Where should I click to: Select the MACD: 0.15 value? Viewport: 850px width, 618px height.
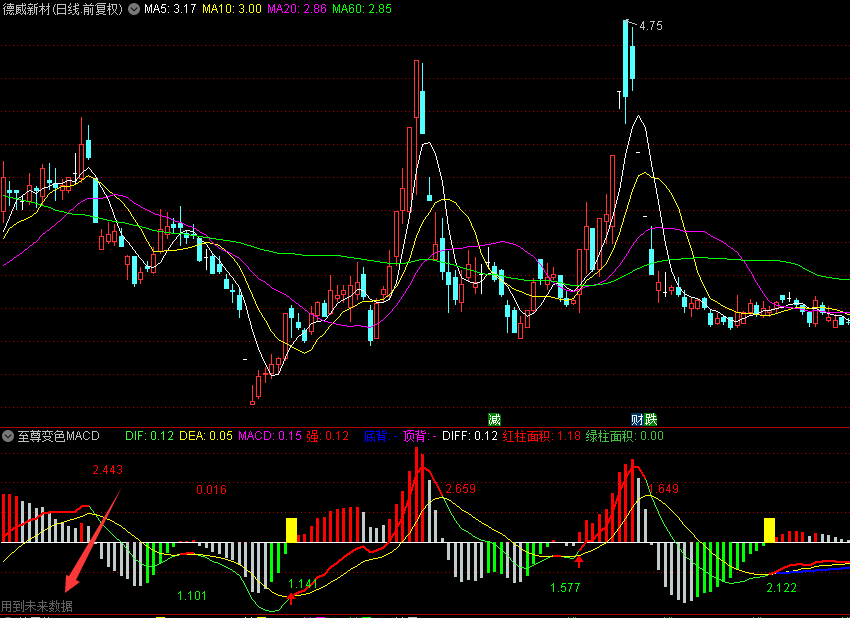tap(270, 436)
